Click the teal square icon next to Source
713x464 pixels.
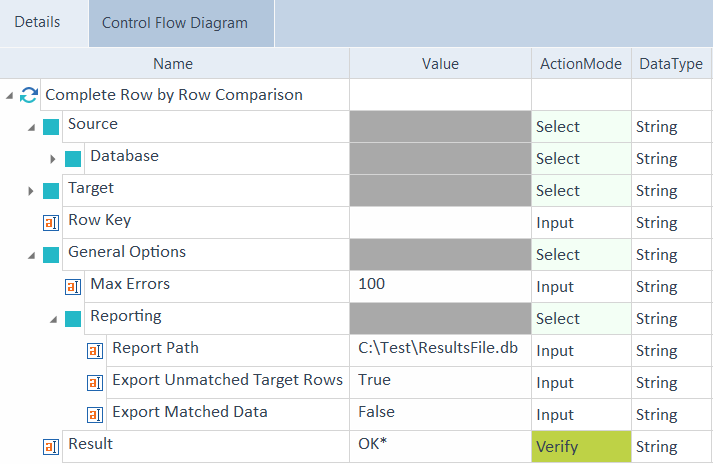click(51, 127)
